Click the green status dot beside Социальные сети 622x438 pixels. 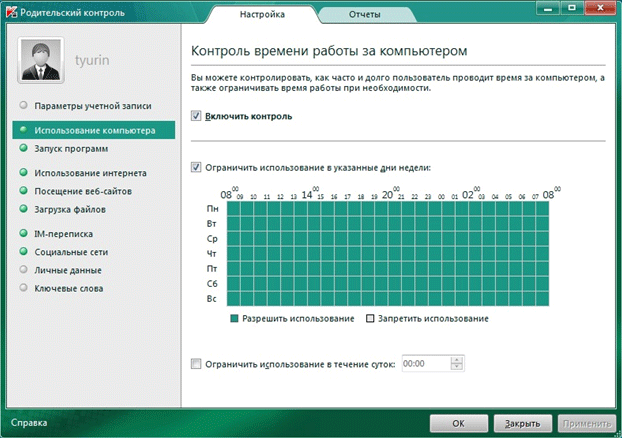point(23,252)
